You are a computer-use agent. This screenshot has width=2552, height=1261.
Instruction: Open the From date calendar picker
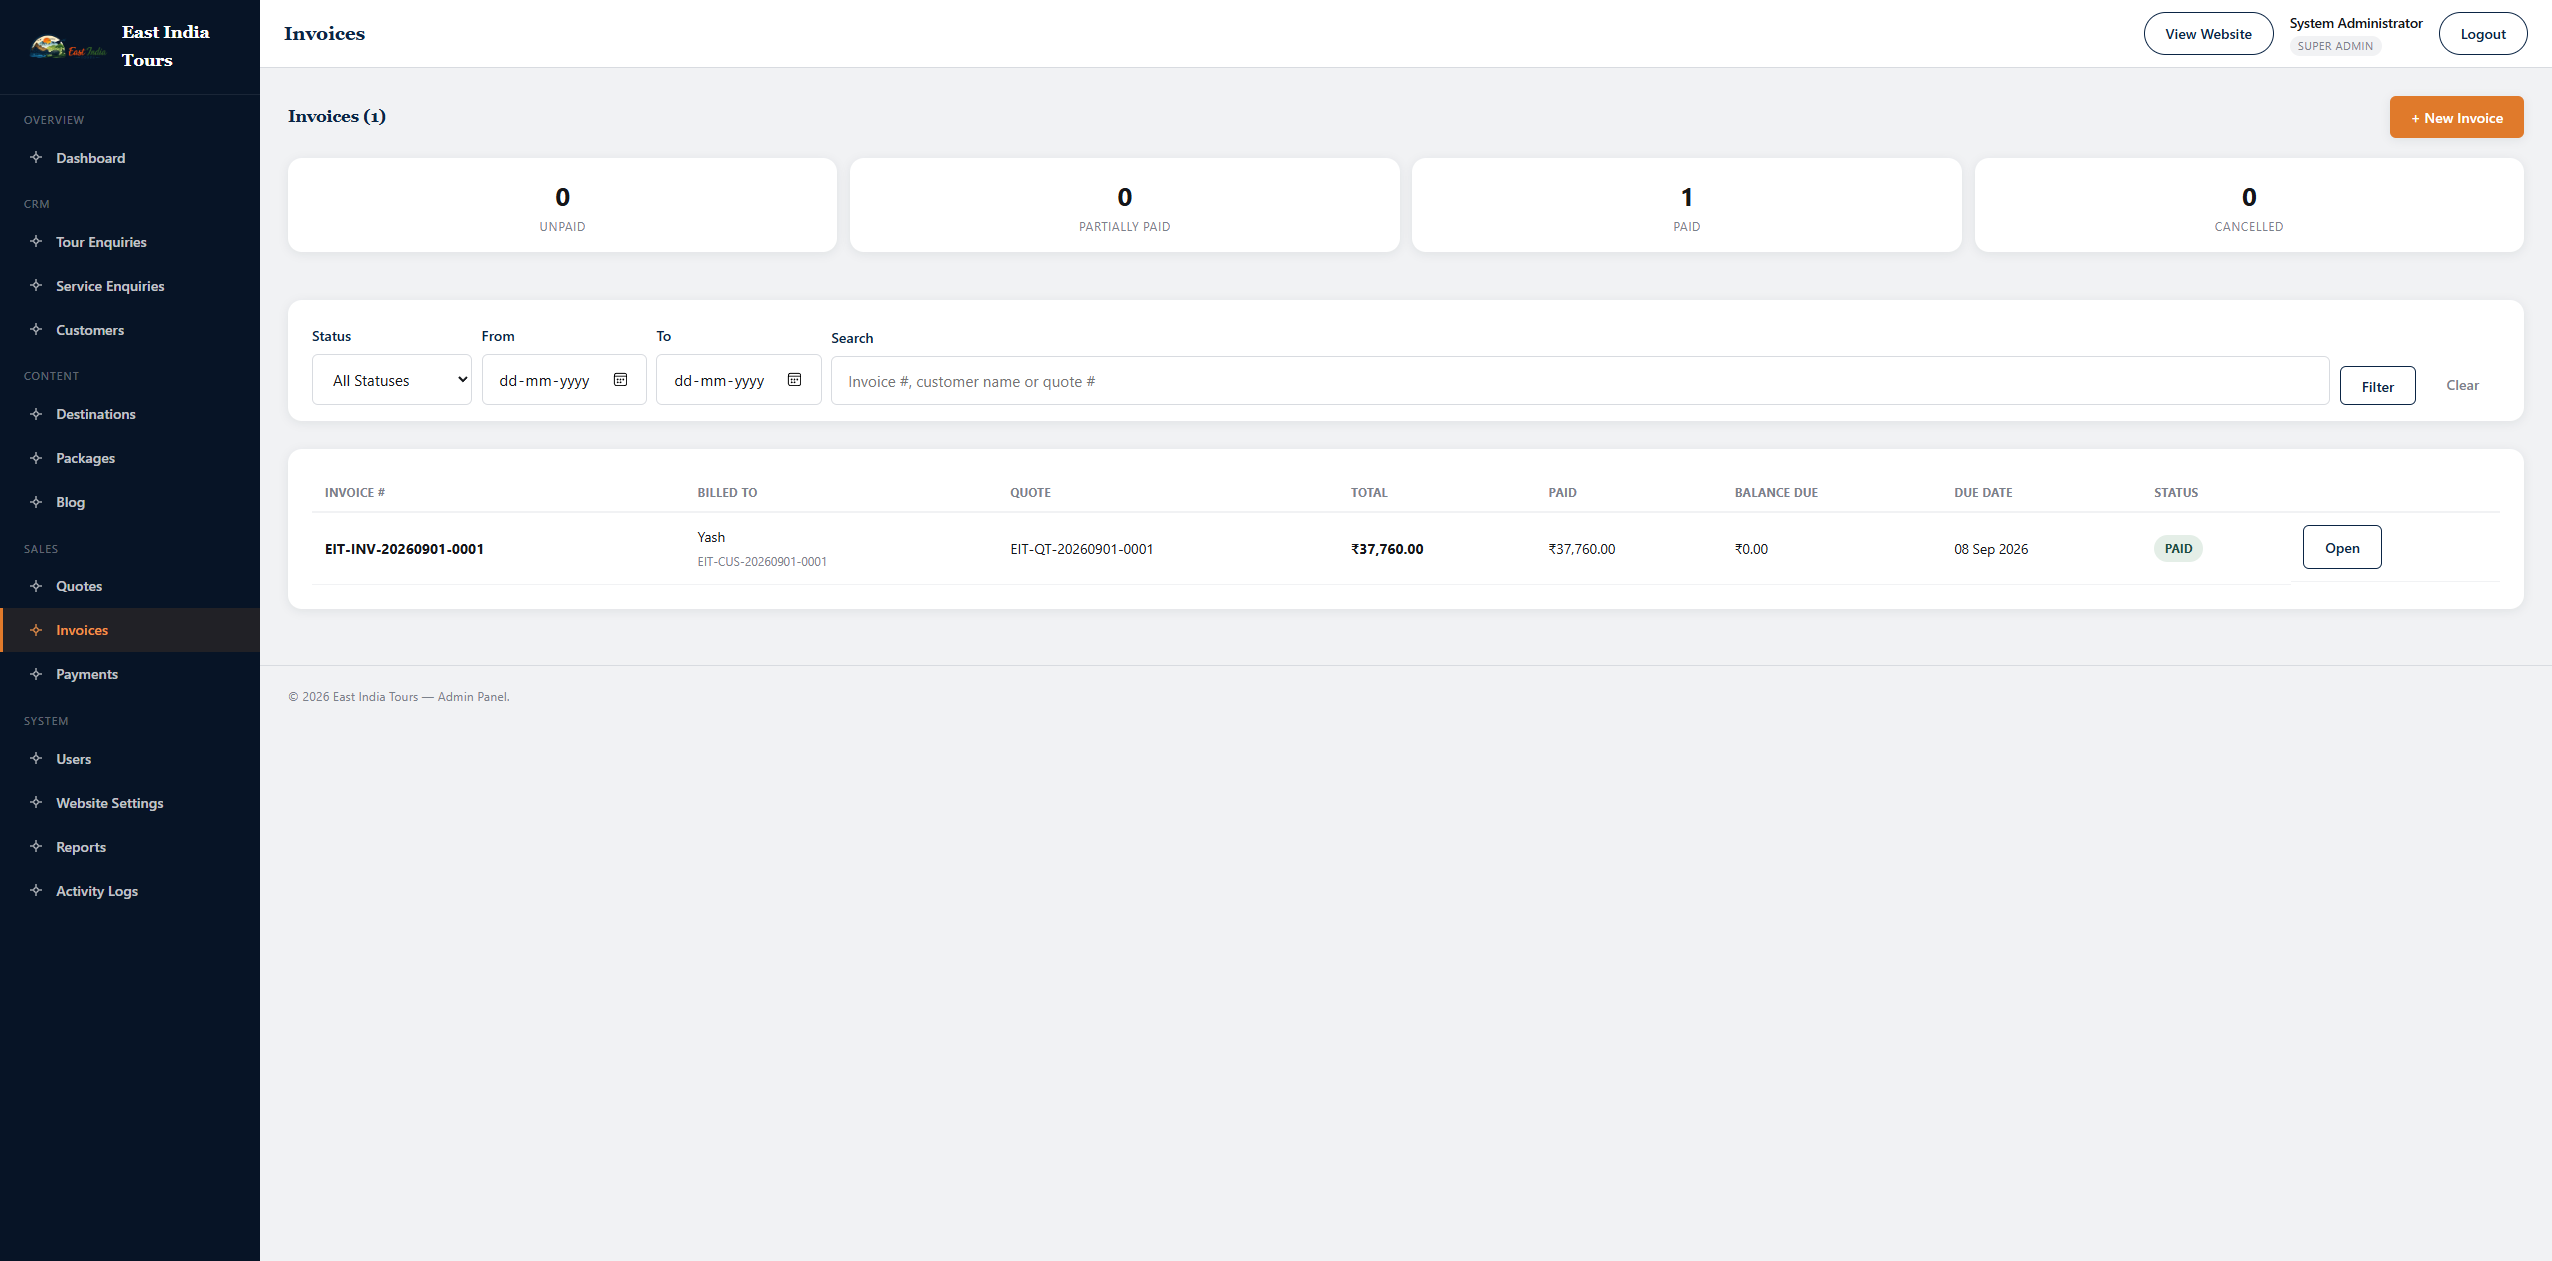coord(620,380)
